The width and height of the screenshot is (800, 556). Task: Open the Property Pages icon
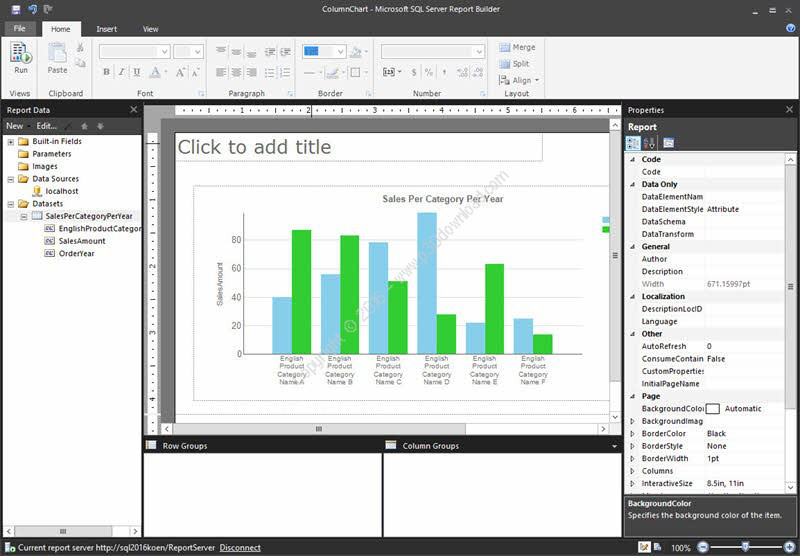[x=668, y=143]
